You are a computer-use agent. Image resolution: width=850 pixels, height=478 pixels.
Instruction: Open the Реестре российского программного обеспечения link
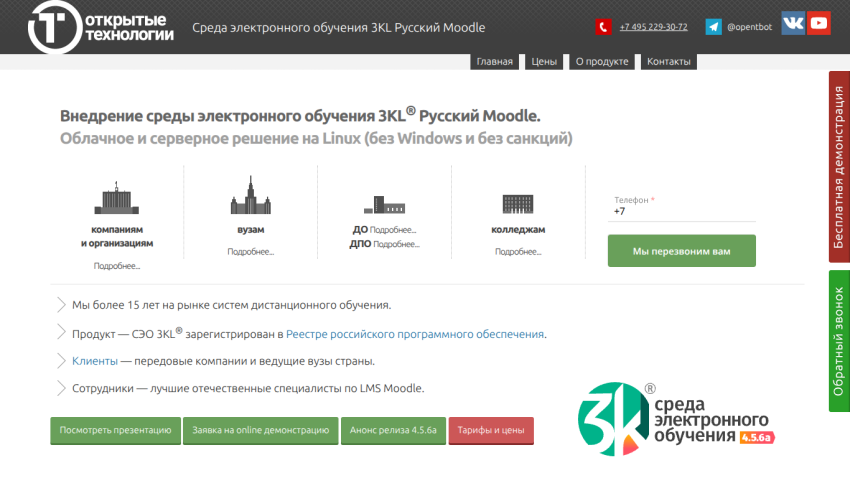point(415,334)
